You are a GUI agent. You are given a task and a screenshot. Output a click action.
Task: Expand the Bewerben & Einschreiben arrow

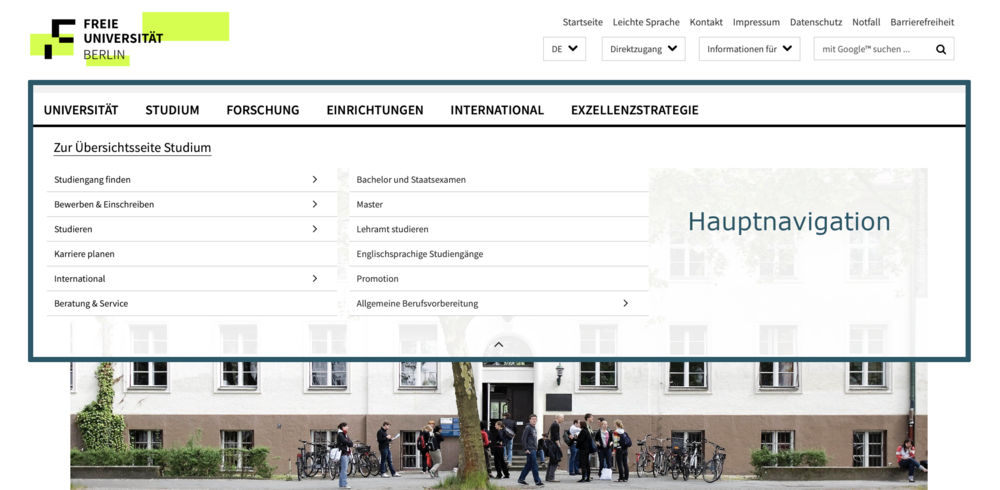coord(314,204)
